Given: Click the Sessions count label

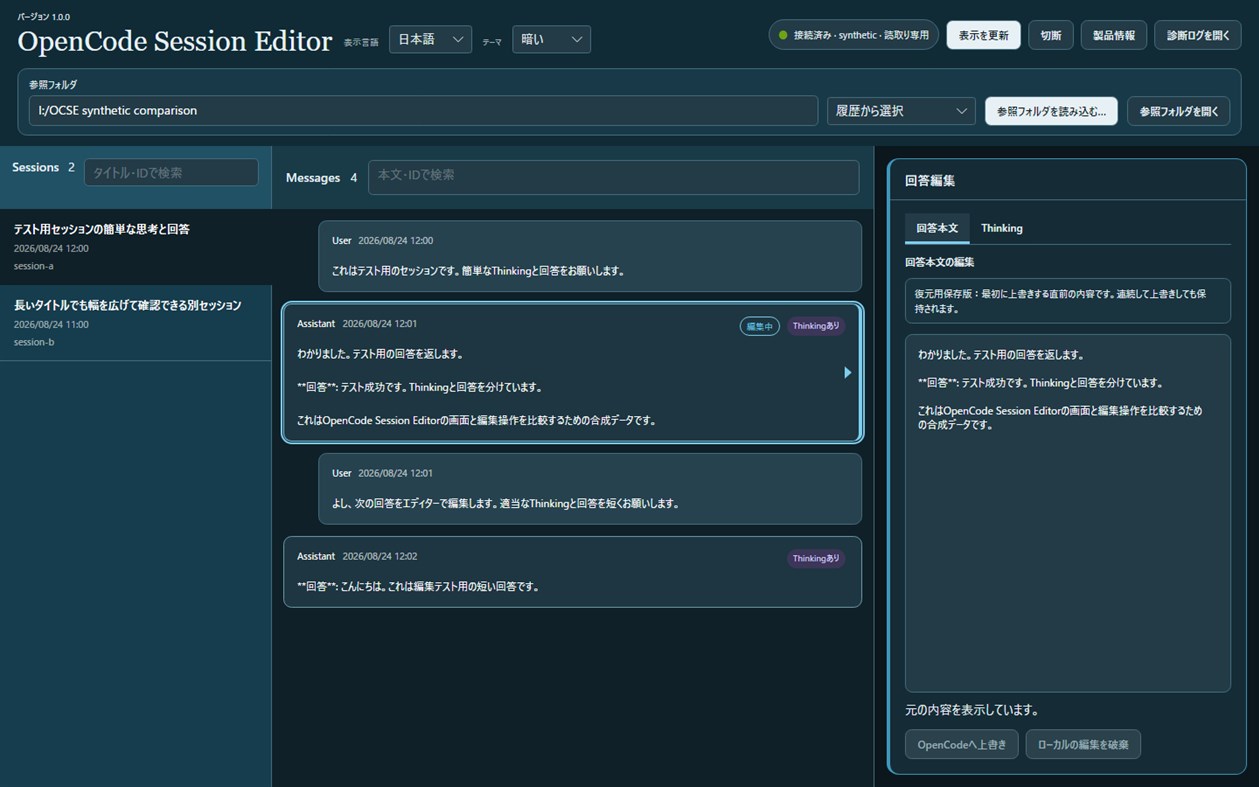Looking at the screenshot, I should tap(43, 167).
